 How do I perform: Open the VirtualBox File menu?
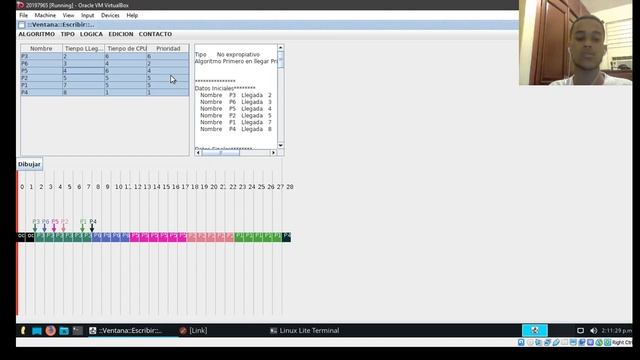pos(24,16)
